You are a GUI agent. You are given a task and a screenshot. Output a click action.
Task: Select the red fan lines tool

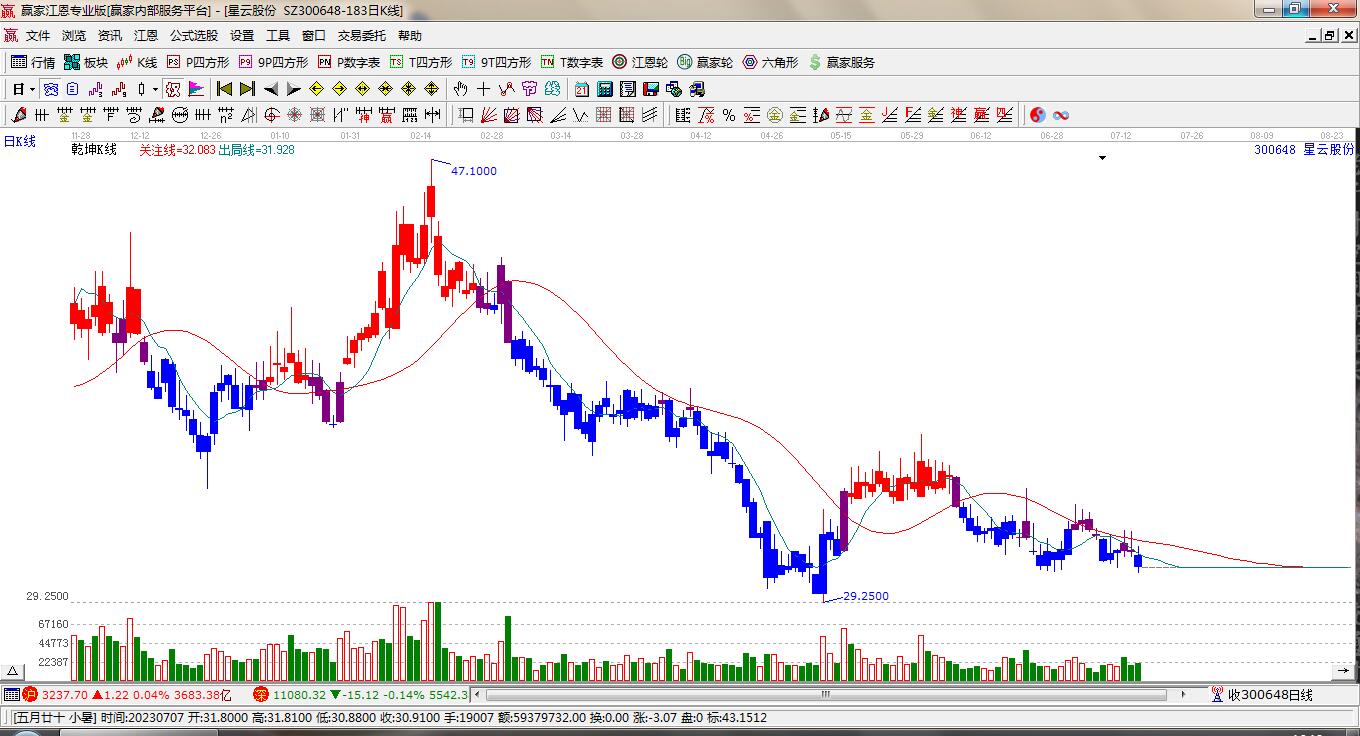pyautogui.click(x=489, y=115)
